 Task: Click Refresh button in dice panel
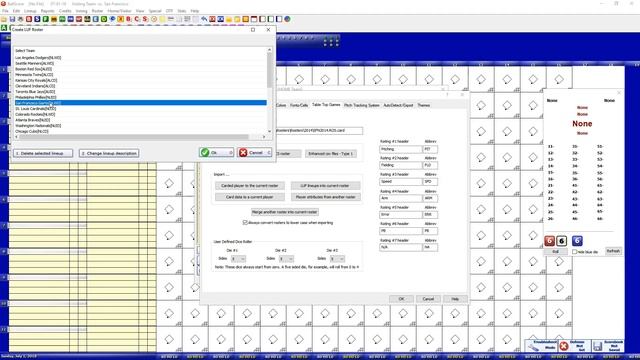(613, 251)
